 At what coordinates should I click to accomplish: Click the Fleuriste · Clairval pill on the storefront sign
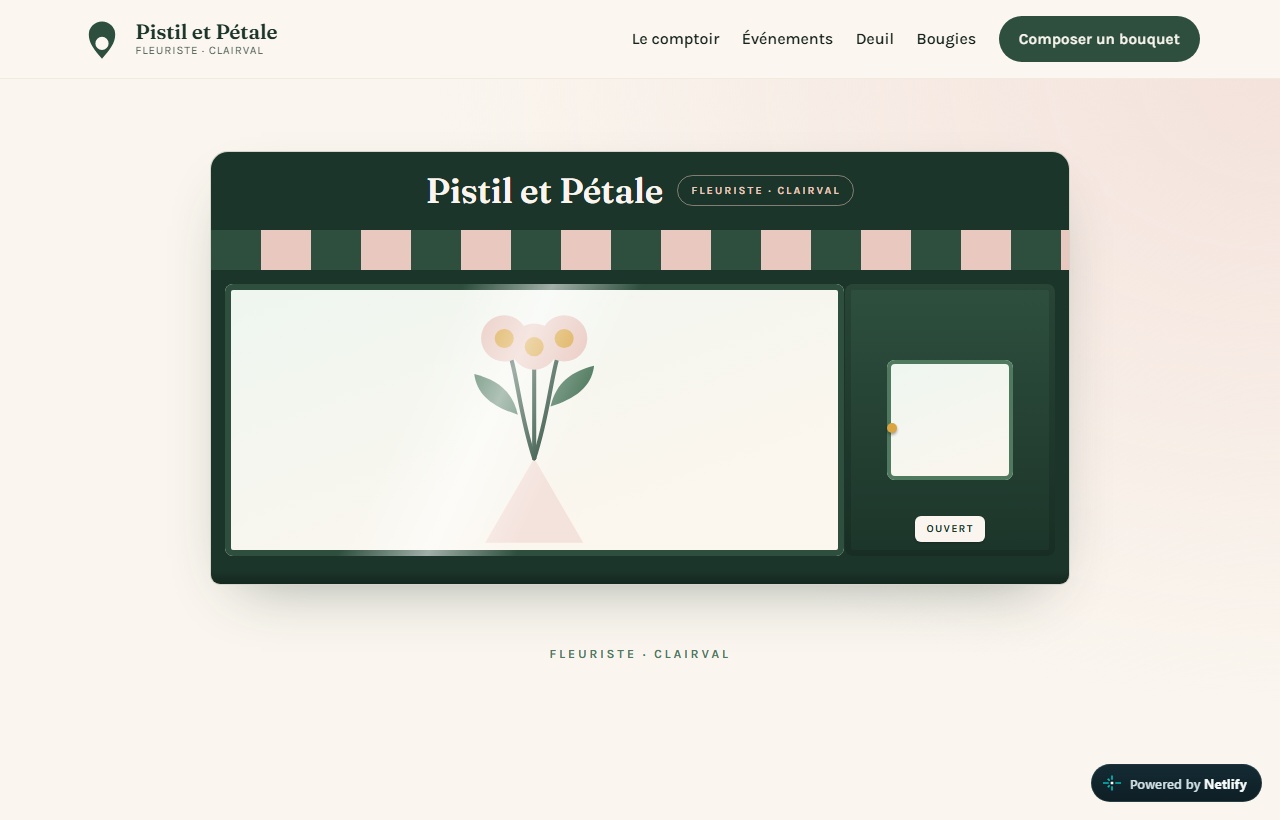point(765,191)
